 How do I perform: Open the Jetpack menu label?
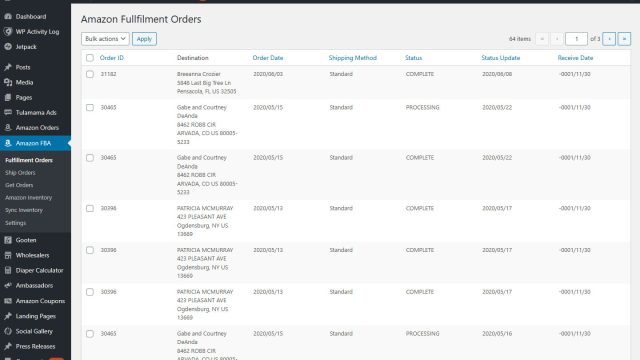[26, 47]
